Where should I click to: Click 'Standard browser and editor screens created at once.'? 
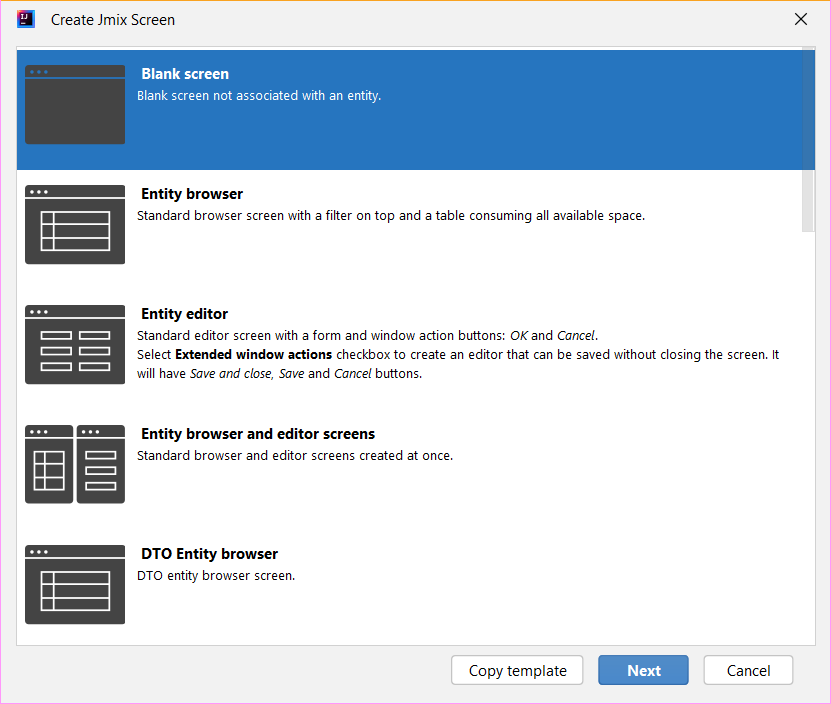point(295,455)
